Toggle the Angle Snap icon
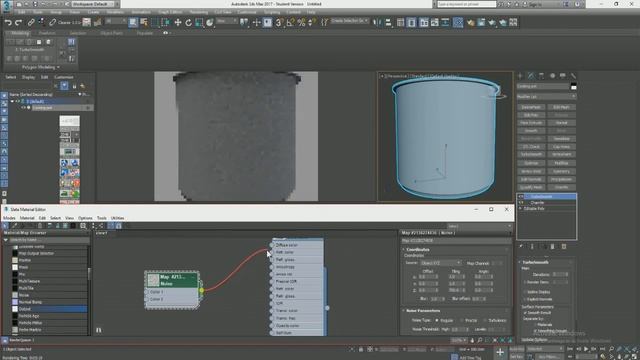 click(290, 22)
